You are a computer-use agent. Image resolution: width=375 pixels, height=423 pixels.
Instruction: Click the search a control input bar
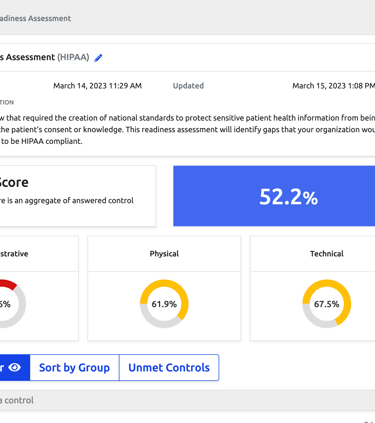click(x=187, y=400)
